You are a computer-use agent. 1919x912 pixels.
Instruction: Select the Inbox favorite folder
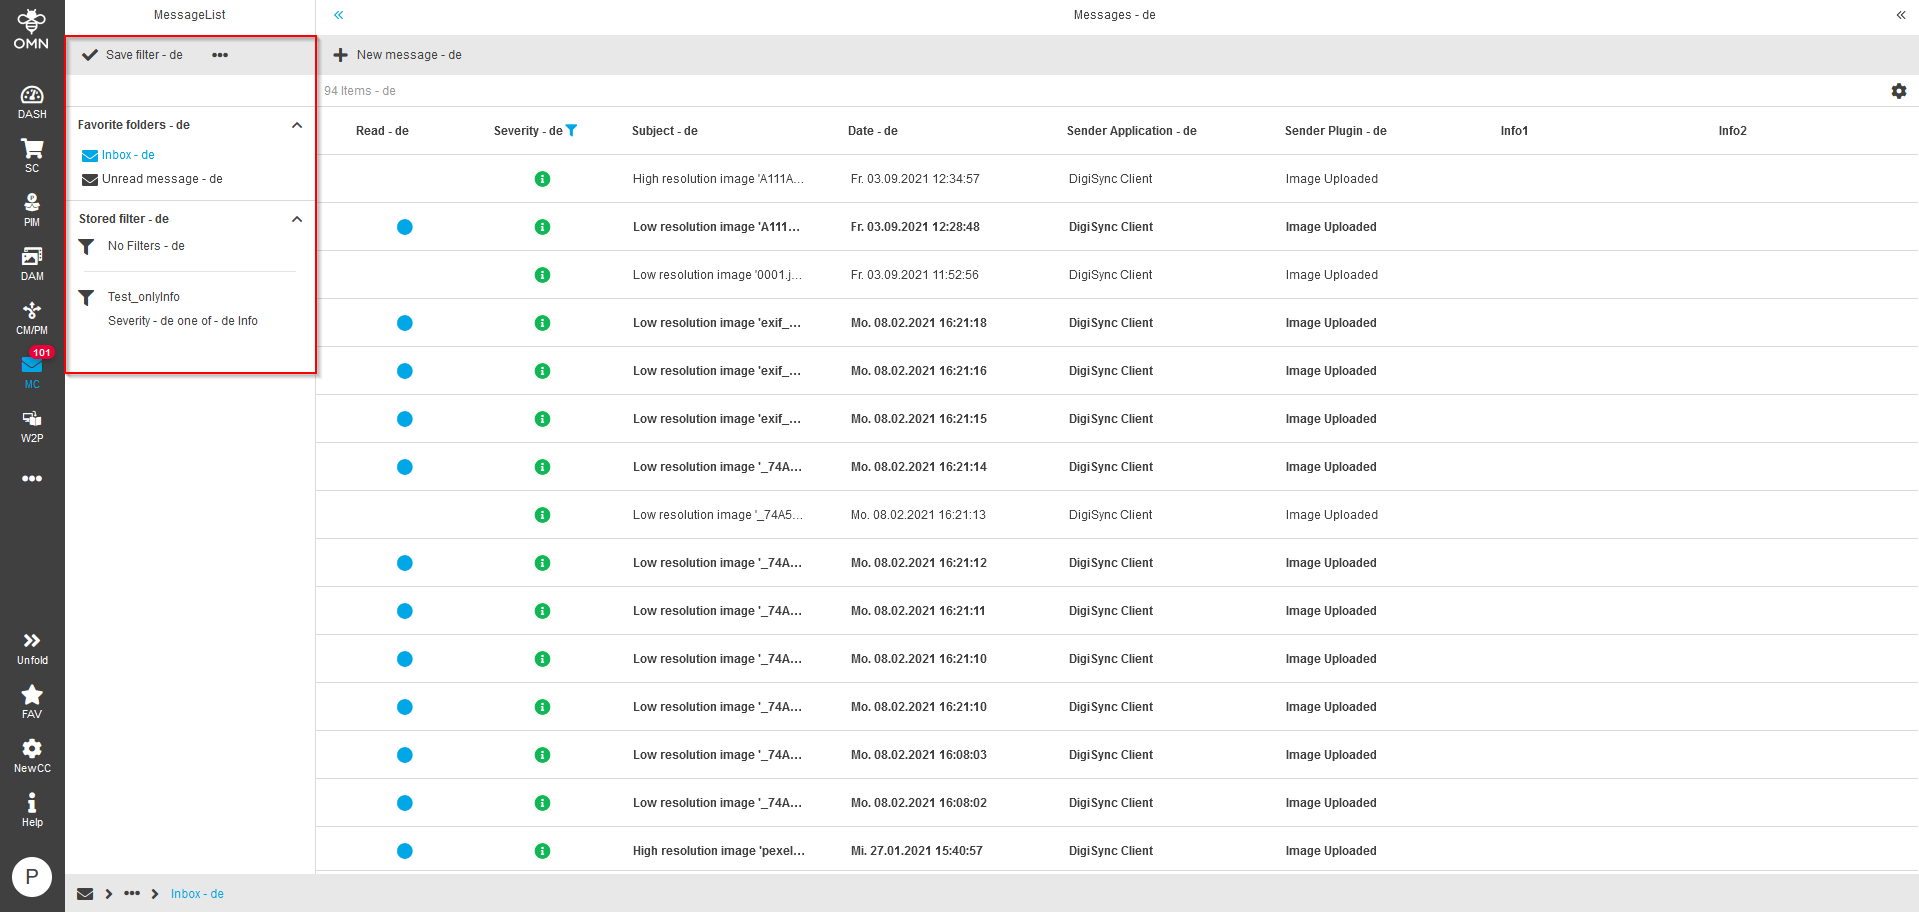tap(127, 155)
